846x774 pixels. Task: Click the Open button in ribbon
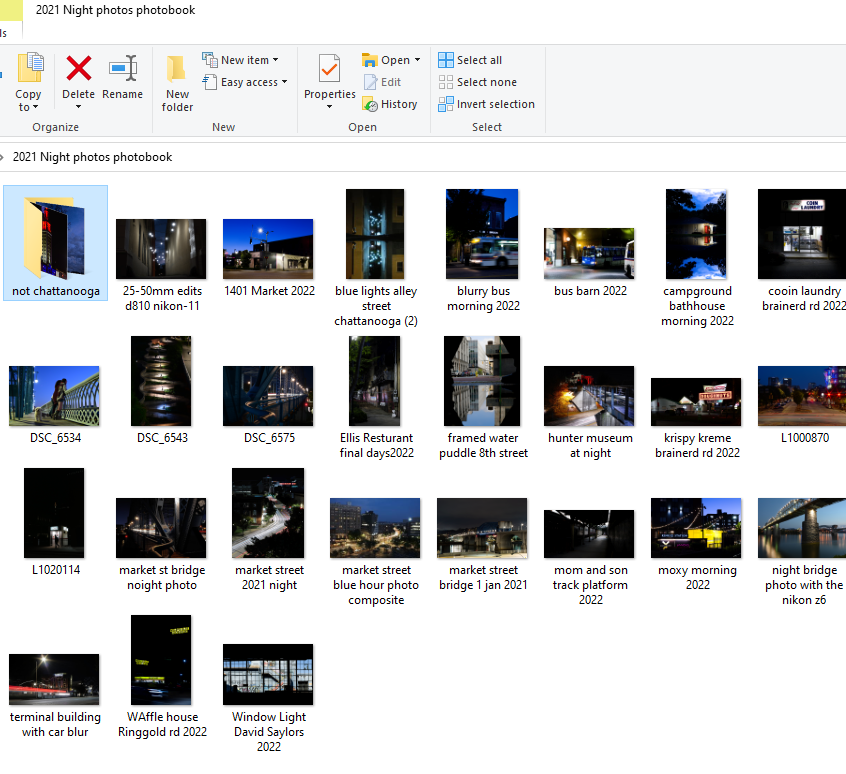[391, 60]
